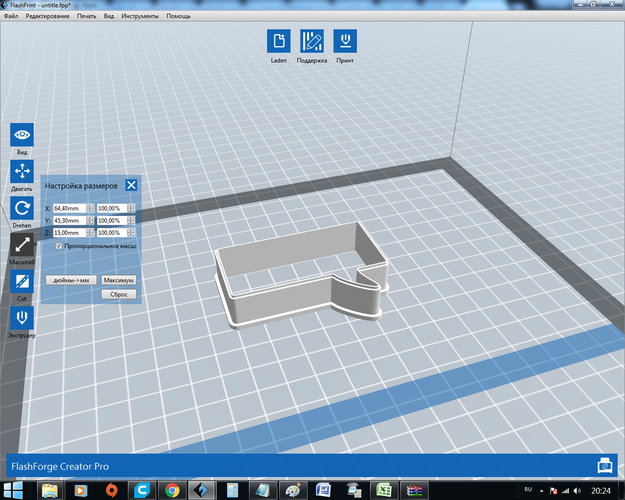Open the calculator taskbar icon
The image size is (625, 500).
232,490
